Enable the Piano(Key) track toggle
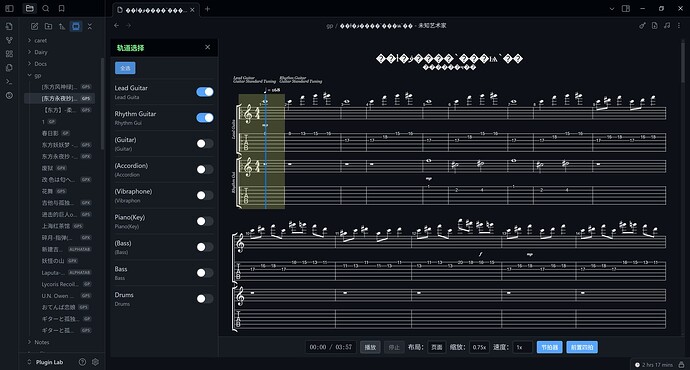The height and width of the screenshot is (370, 690). point(205,221)
